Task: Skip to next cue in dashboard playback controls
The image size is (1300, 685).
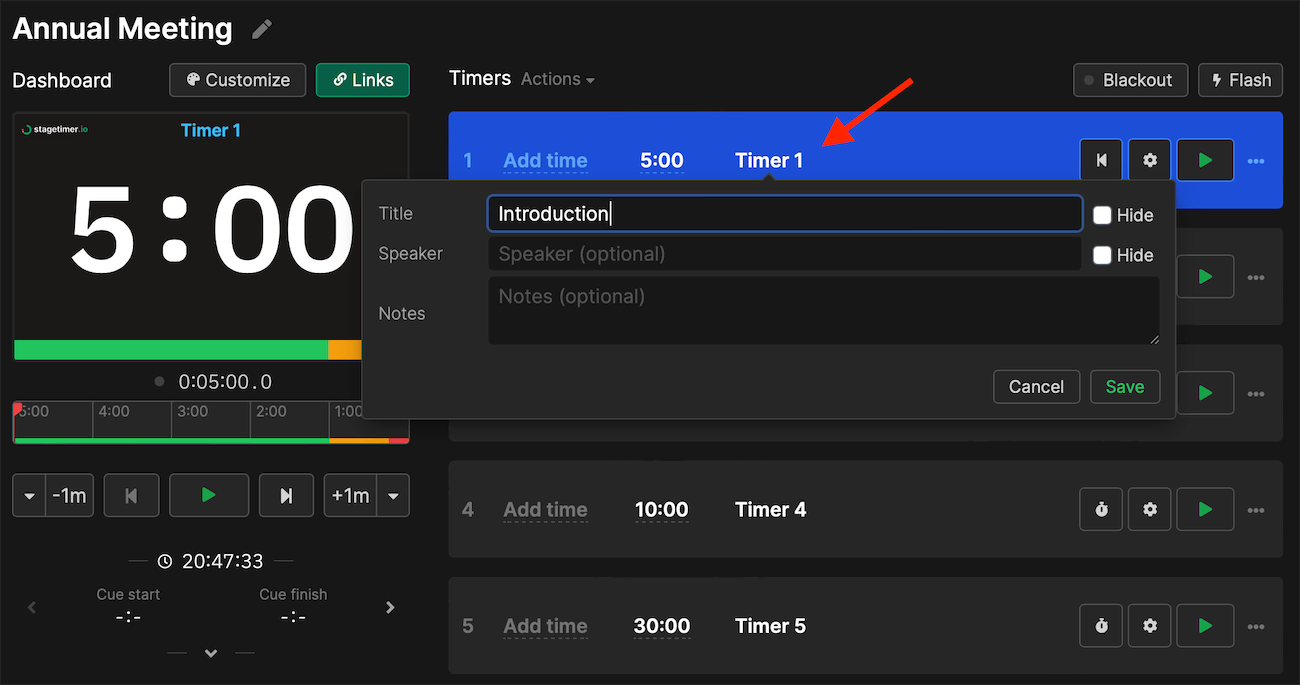Action: (286, 495)
